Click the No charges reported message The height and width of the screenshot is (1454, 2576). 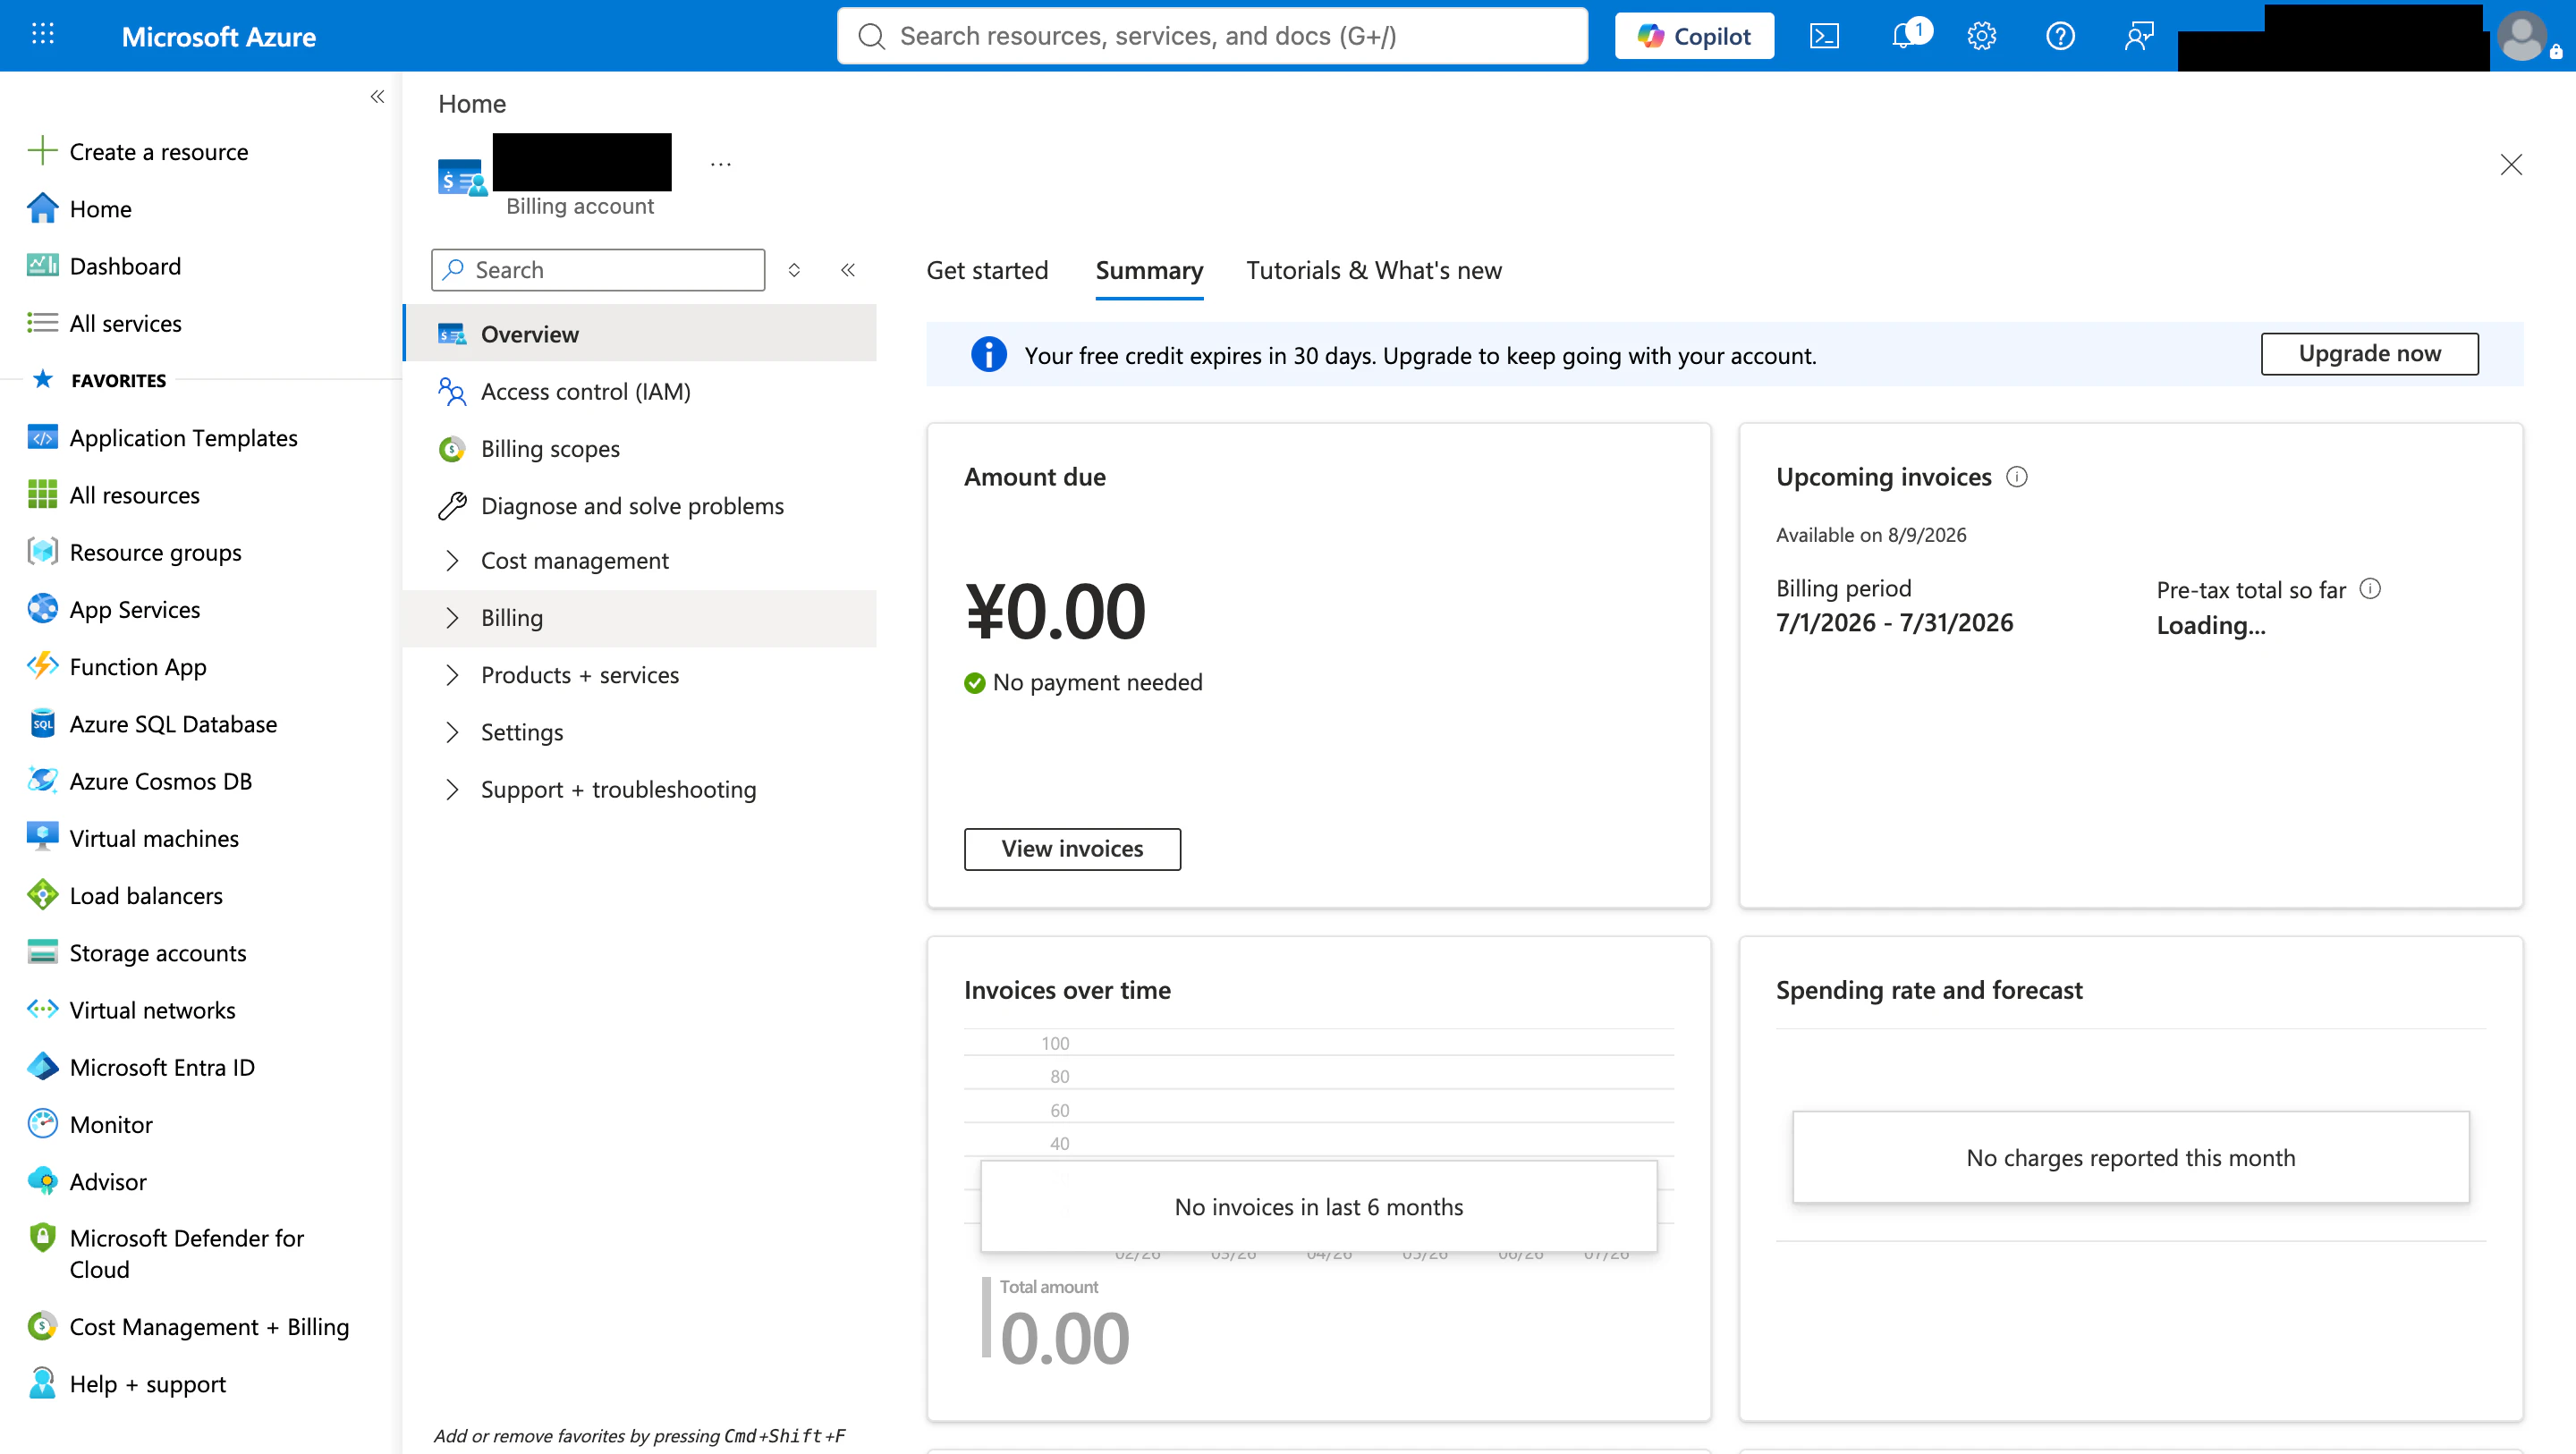2130,1157
